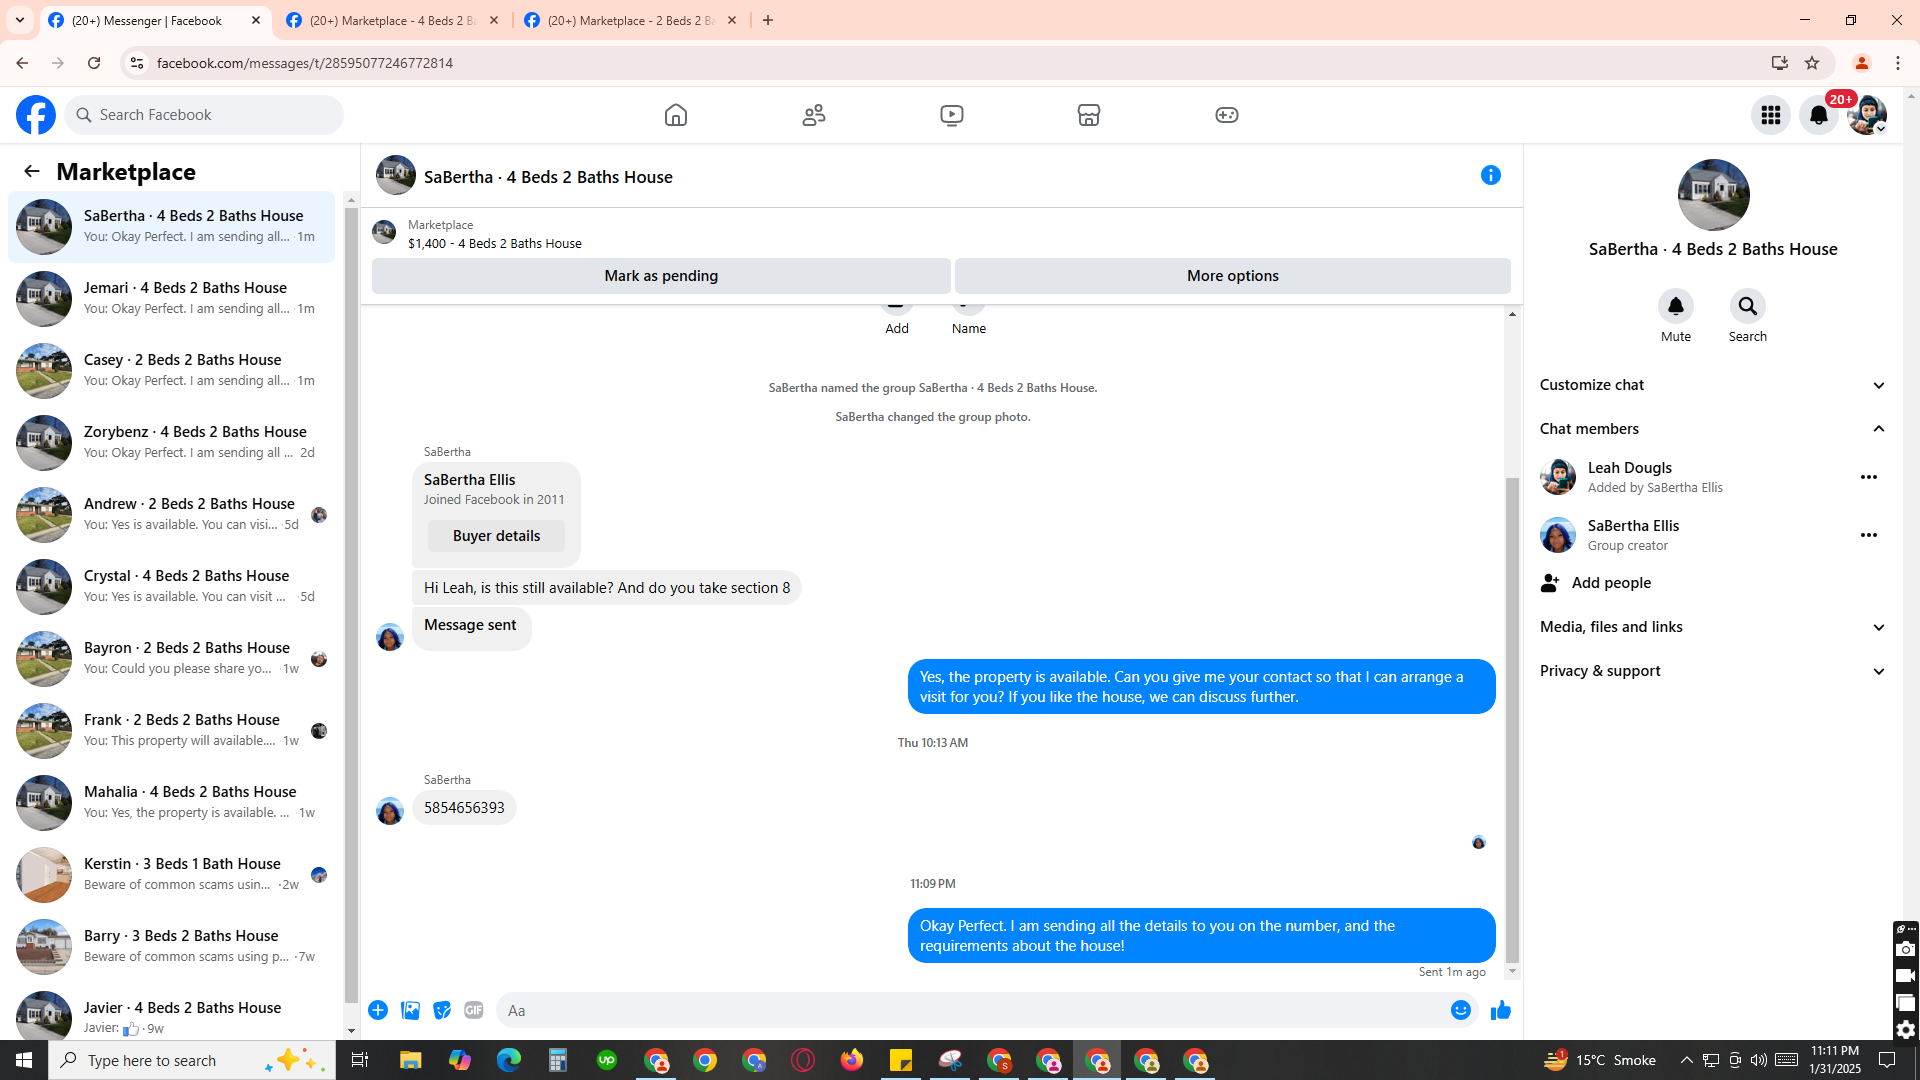
Task: Open Leah Dougls member profile
Action: 1629,468
